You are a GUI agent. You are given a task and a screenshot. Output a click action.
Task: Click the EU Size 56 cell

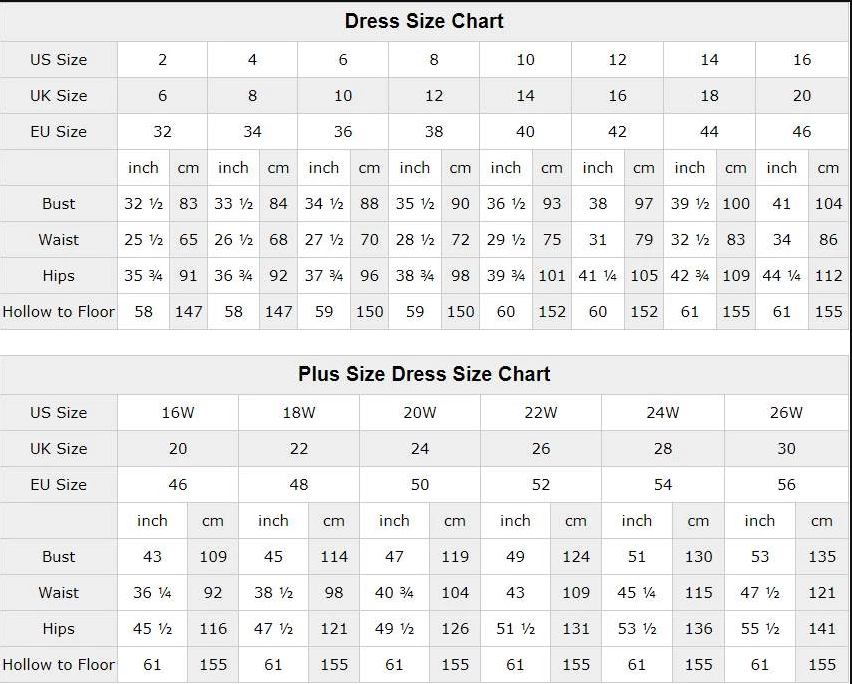click(786, 484)
